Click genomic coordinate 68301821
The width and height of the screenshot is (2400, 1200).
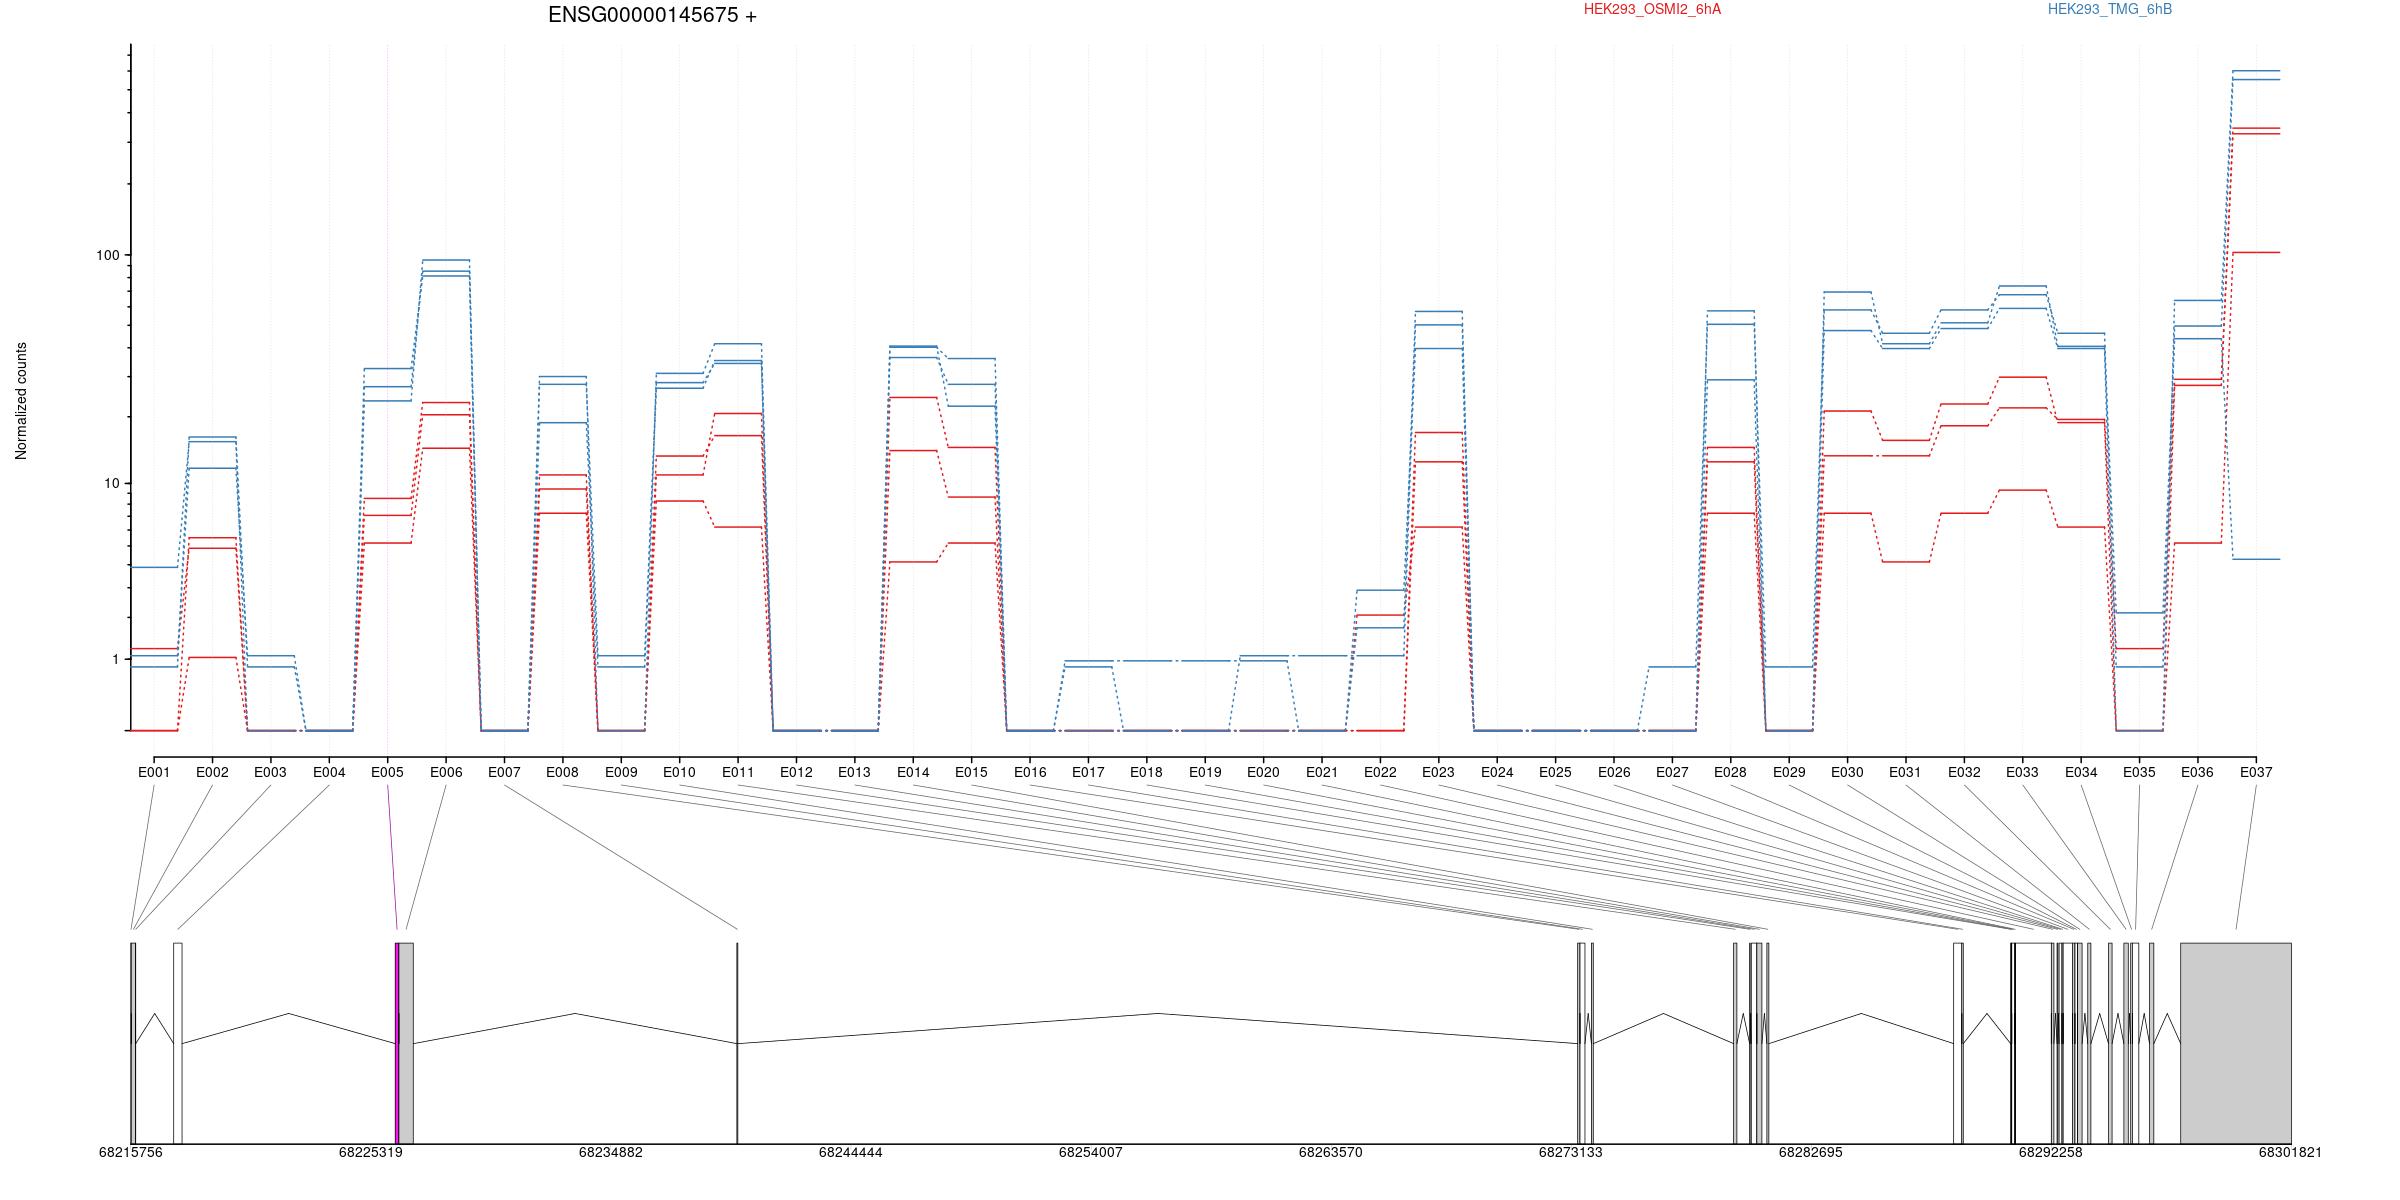tap(2291, 1152)
